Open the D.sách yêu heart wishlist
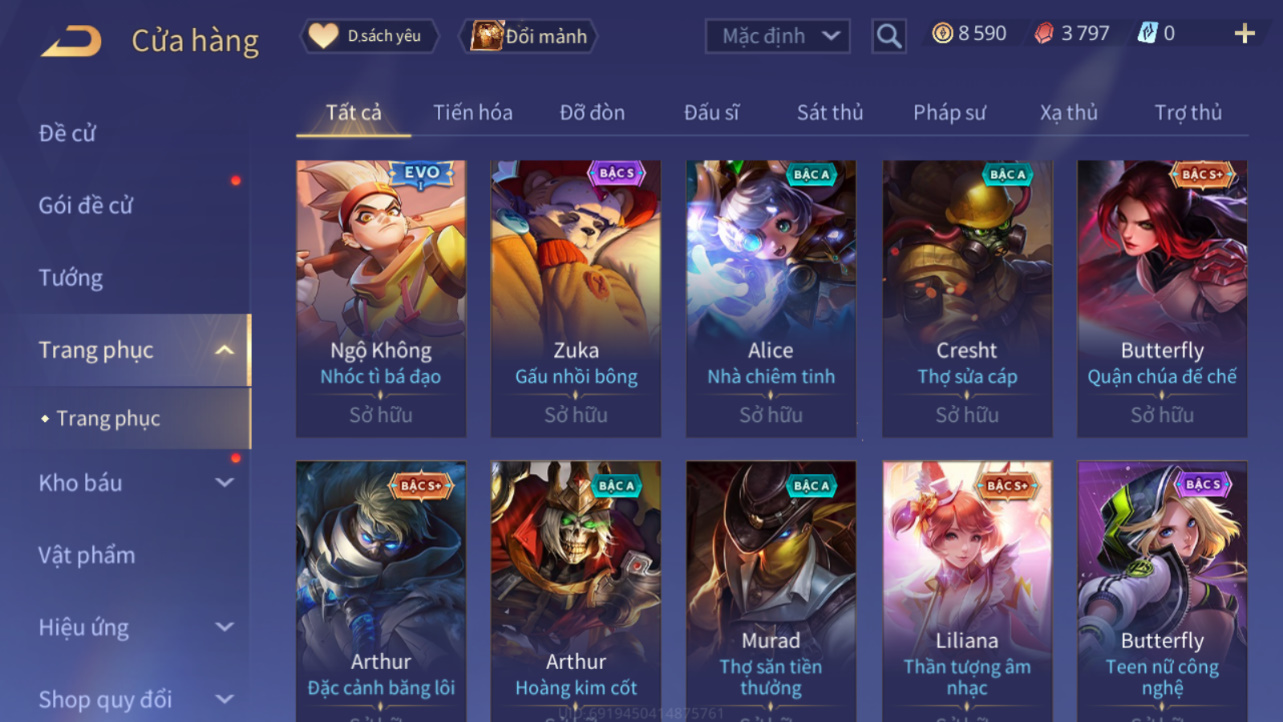This screenshot has width=1283, height=722. pyautogui.click(x=323, y=36)
